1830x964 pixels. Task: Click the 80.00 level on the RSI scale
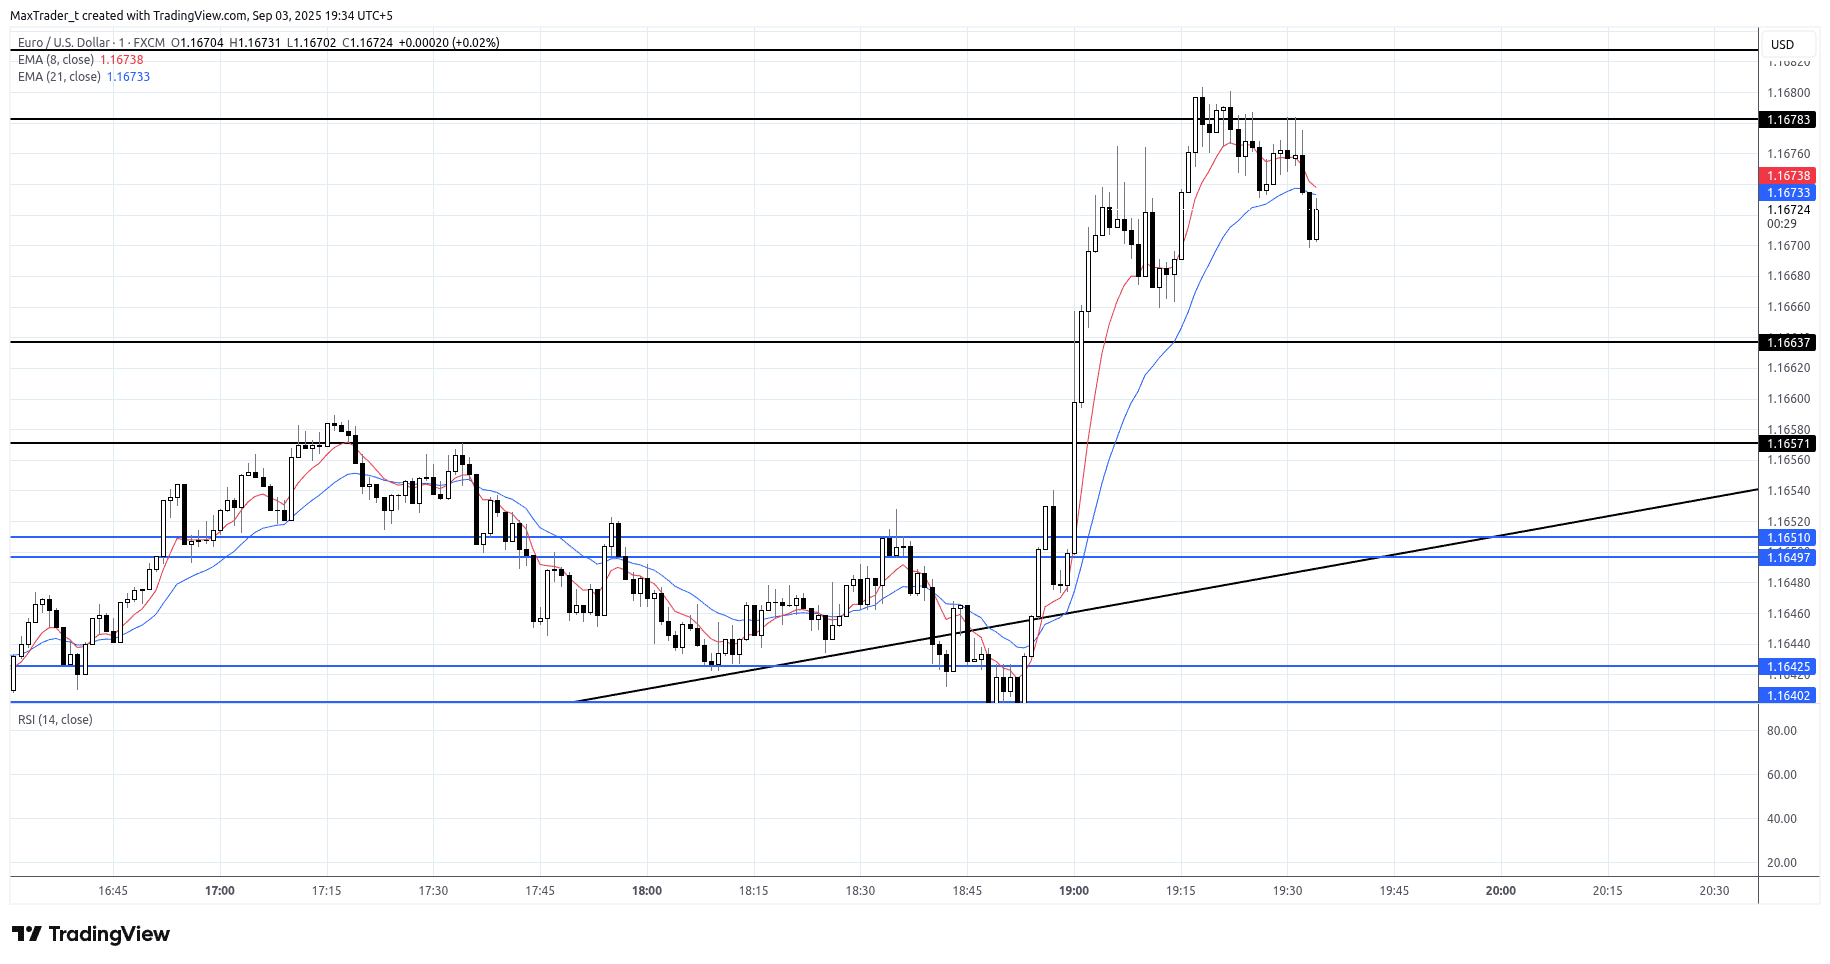(x=1781, y=731)
